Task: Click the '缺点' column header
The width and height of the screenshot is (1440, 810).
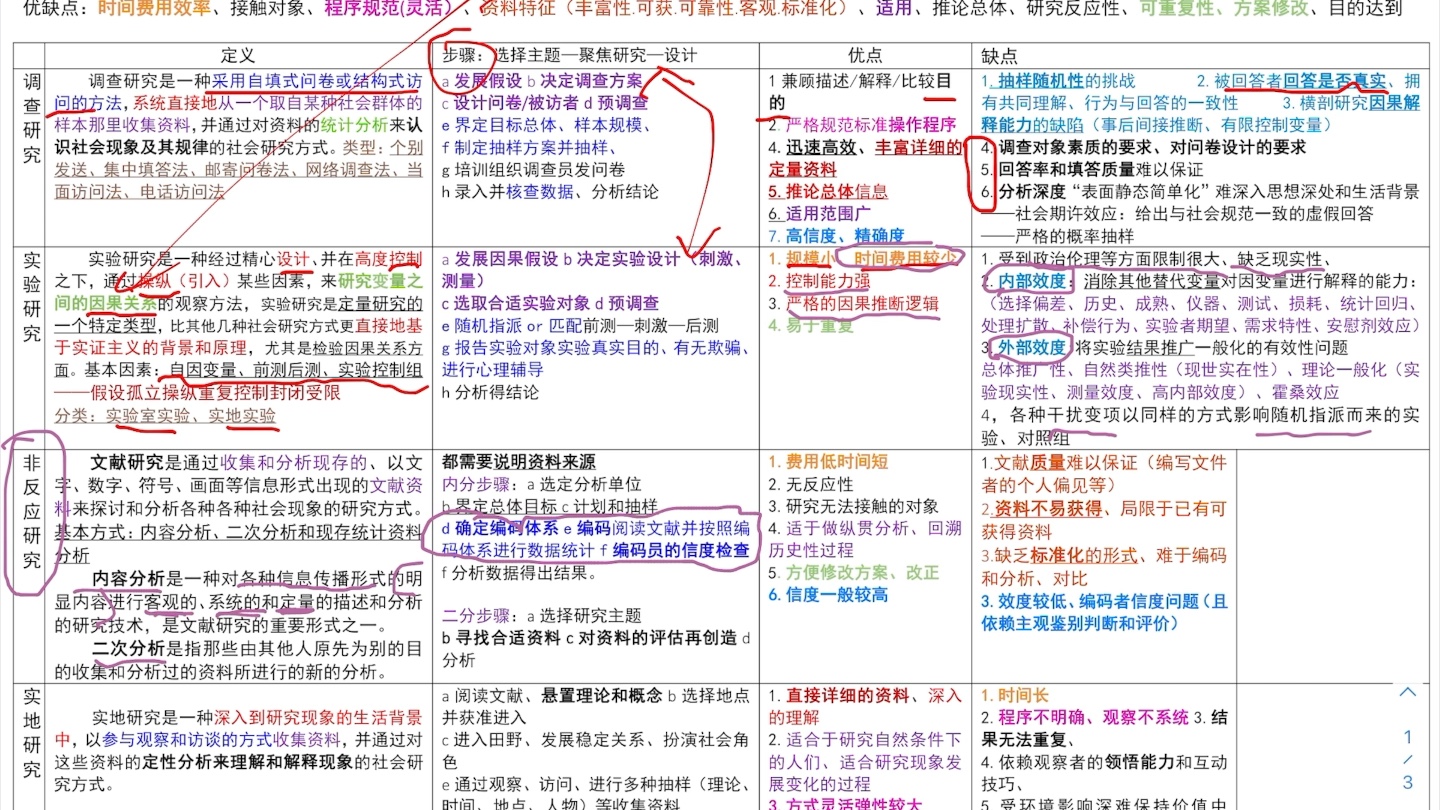Action: (1000, 56)
